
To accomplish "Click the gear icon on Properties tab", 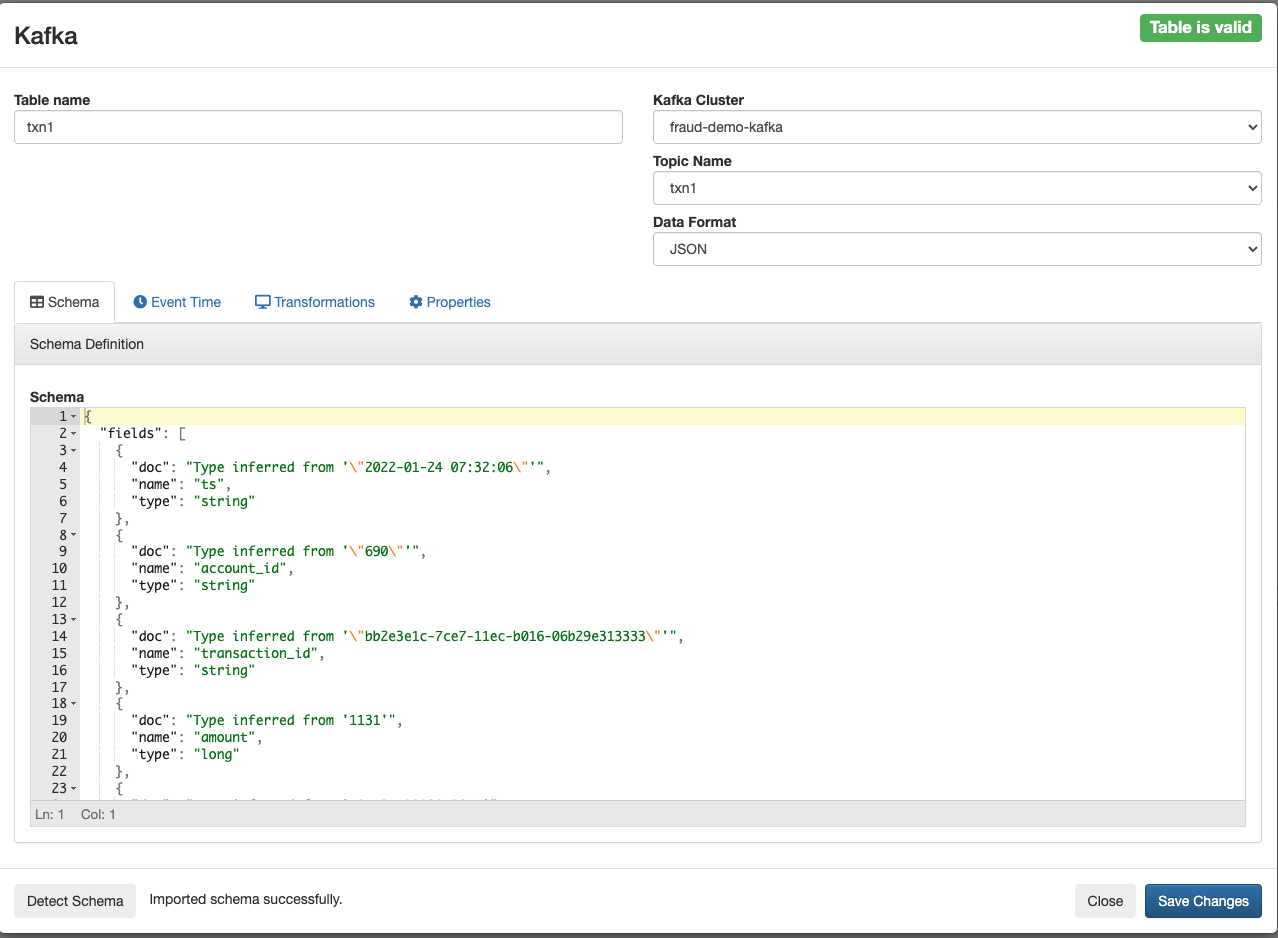I will 416,302.
